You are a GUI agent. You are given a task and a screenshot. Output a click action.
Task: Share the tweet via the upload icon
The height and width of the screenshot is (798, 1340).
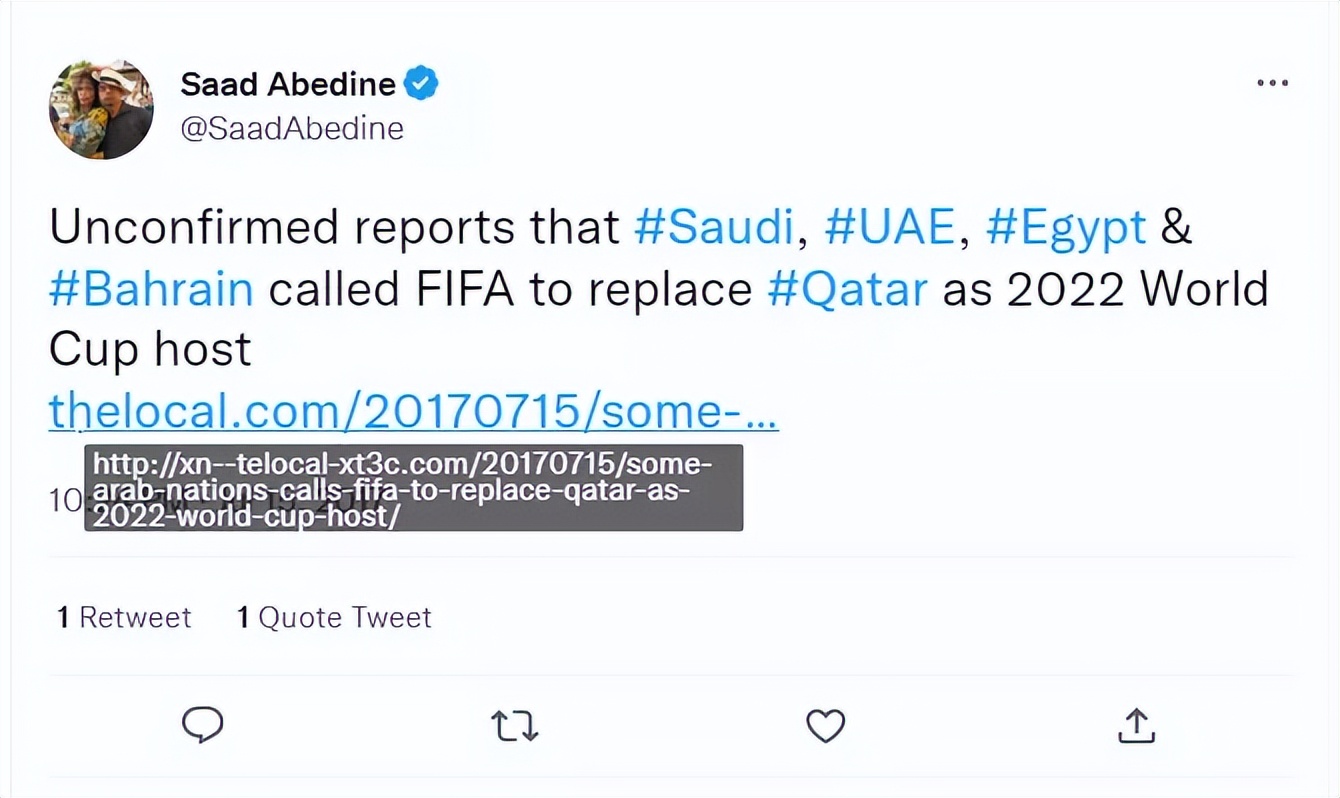click(x=1136, y=726)
